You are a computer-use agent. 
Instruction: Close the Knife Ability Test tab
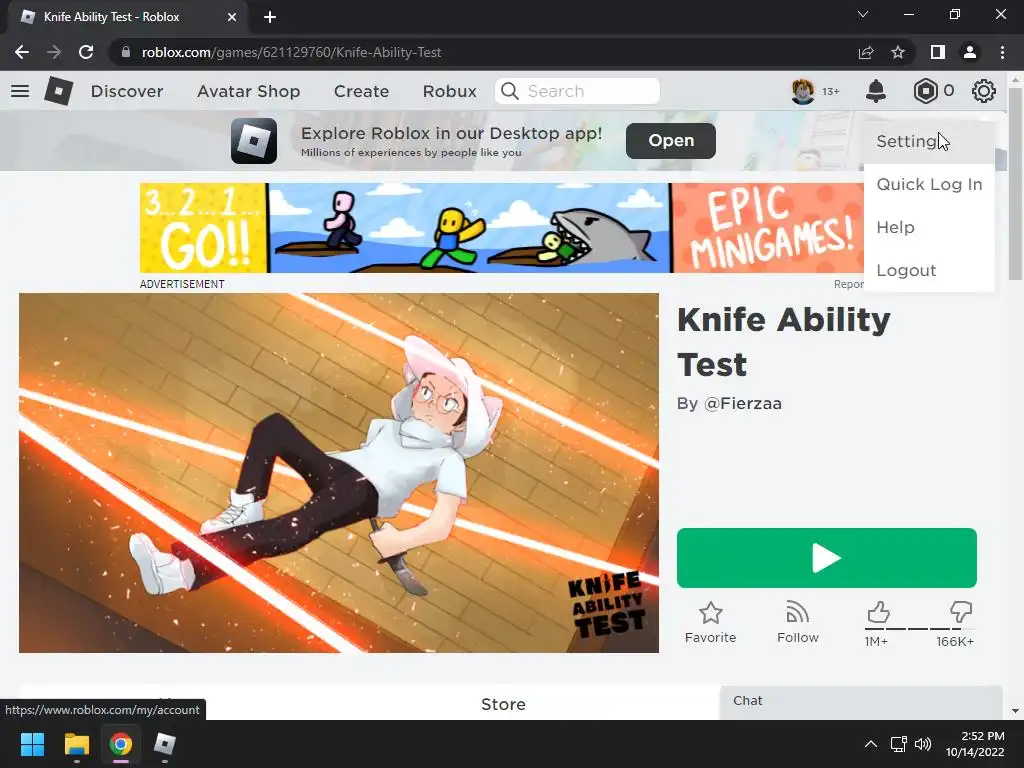click(232, 17)
